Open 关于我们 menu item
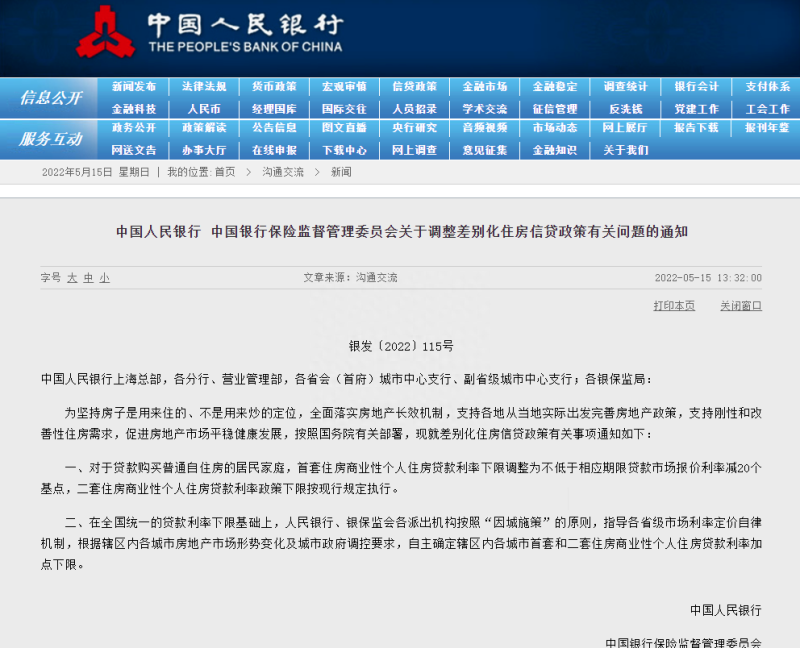 click(626, 150)
